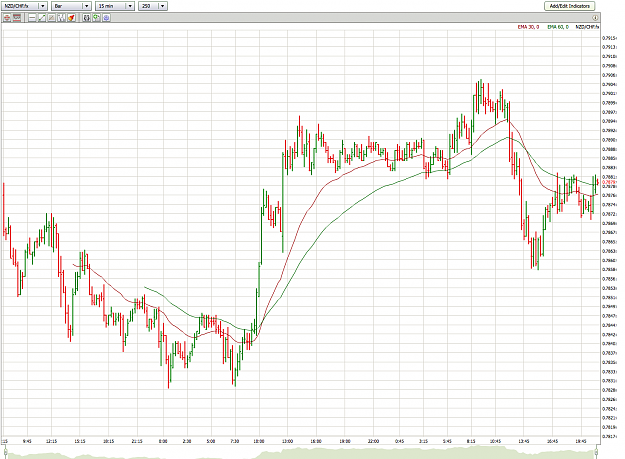Click the right handle of range scrollbar

(597, 452)
